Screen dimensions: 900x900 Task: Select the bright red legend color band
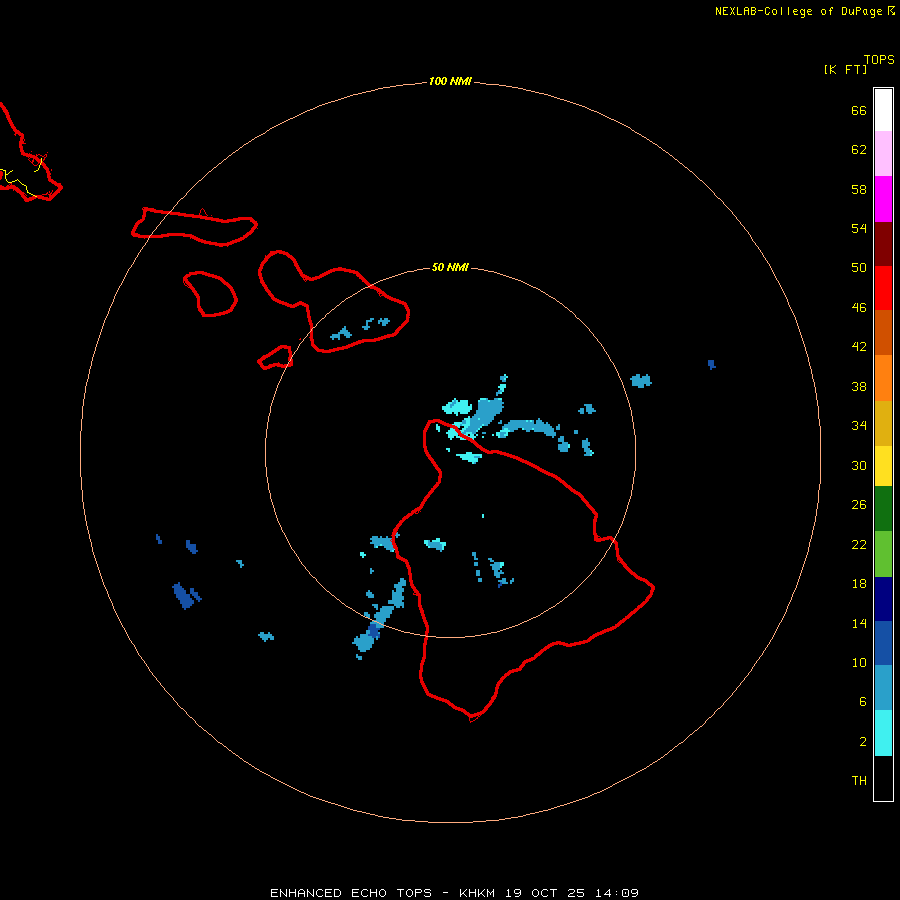click(x=883, y=288)
